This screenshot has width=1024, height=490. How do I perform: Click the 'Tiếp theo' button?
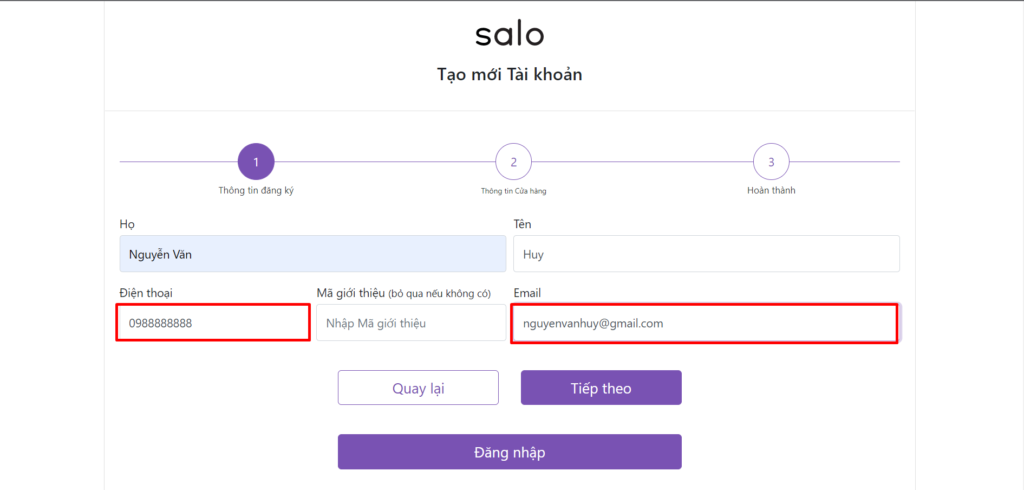pos(601,388)
